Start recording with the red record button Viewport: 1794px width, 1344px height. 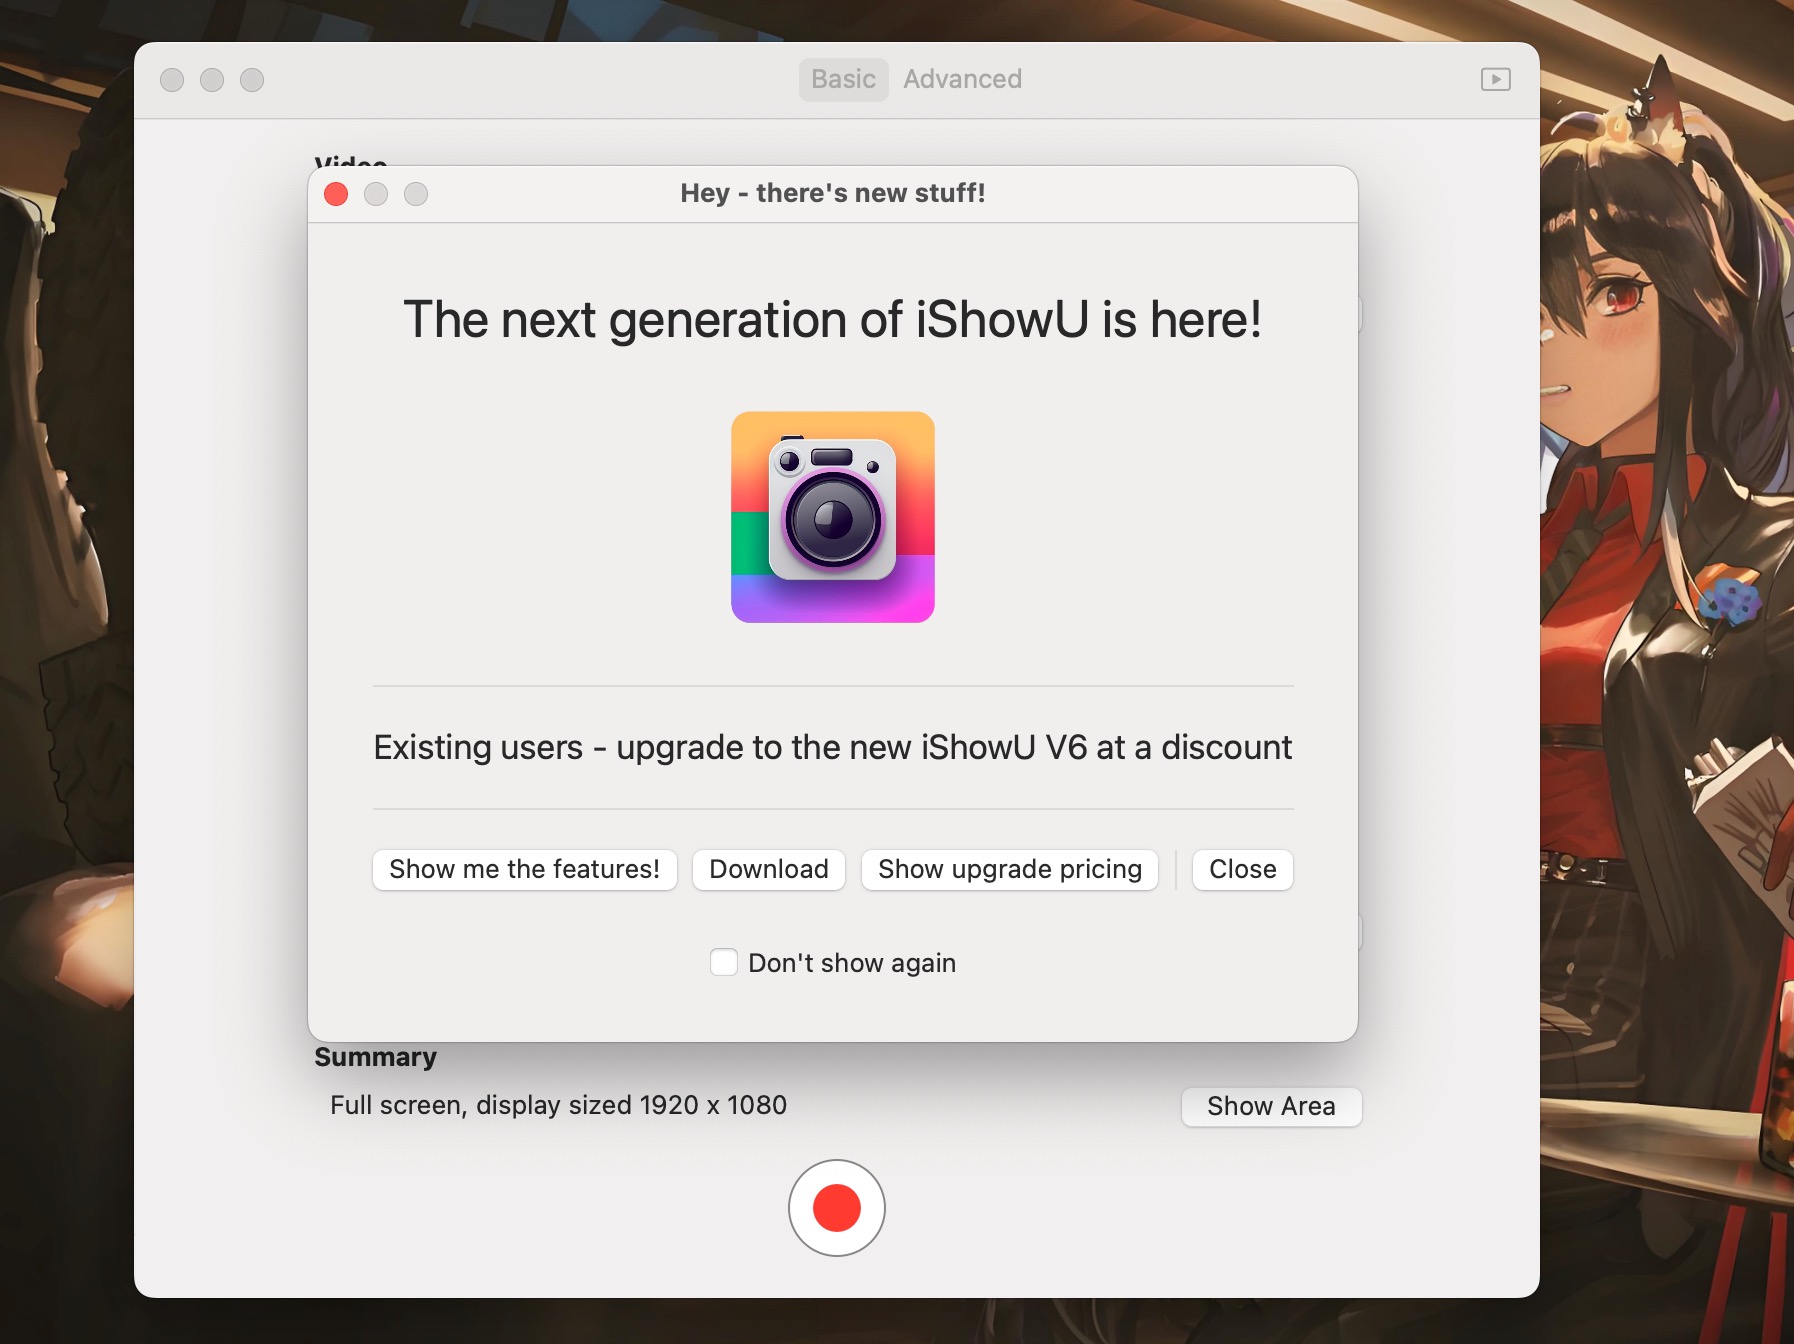pyautogui.click(x=837, y=1208)
